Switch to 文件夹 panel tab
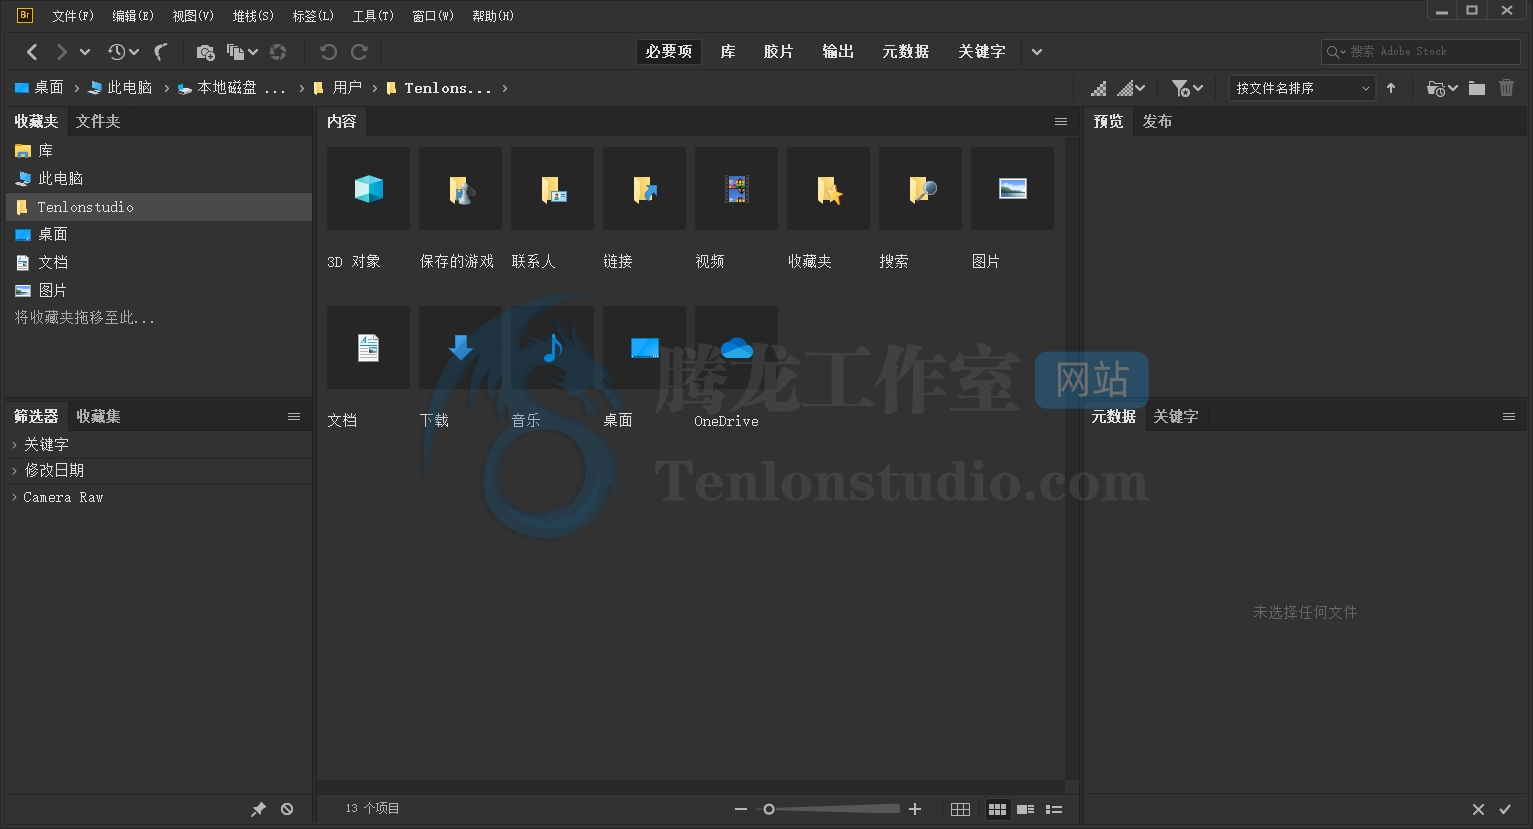Image resolution: width=1533 pixels, height=829 pixels. coord(98,121)
